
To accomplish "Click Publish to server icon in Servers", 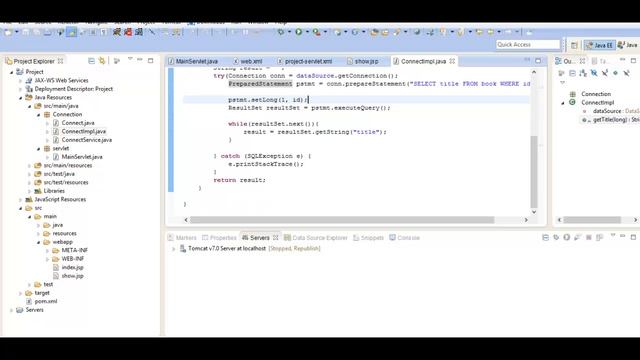I will [599, 237].
